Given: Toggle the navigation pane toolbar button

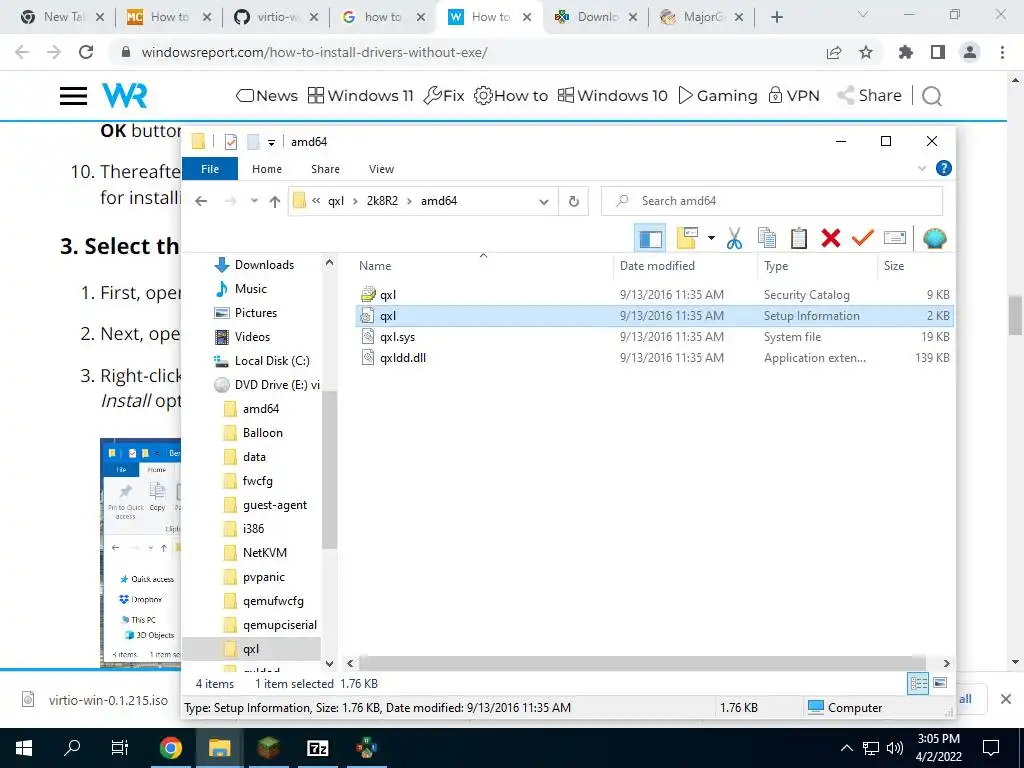Looking at the screenshot, I should point(650,238).
